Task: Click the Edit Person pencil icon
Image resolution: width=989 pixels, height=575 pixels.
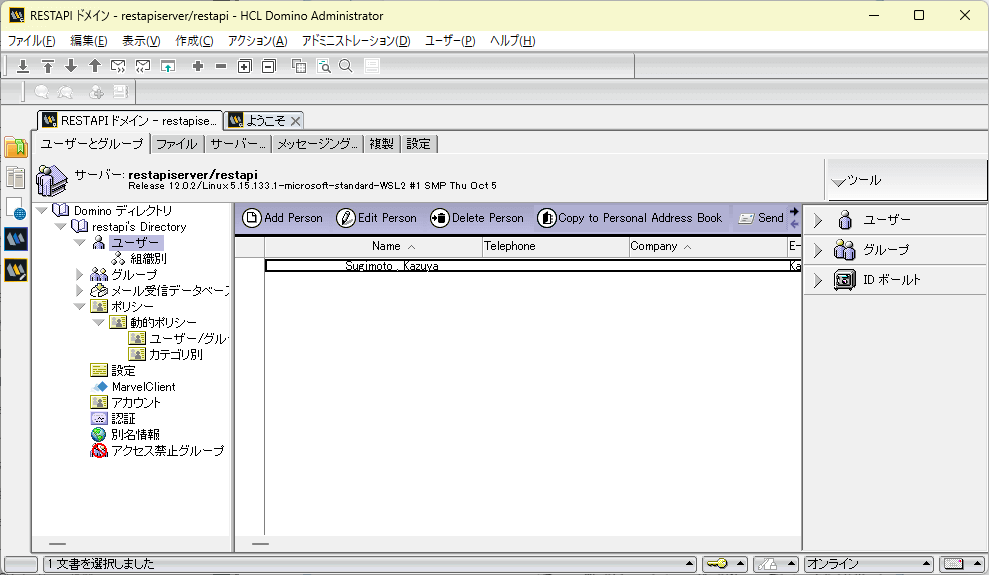Action: [x=346, y=218]
